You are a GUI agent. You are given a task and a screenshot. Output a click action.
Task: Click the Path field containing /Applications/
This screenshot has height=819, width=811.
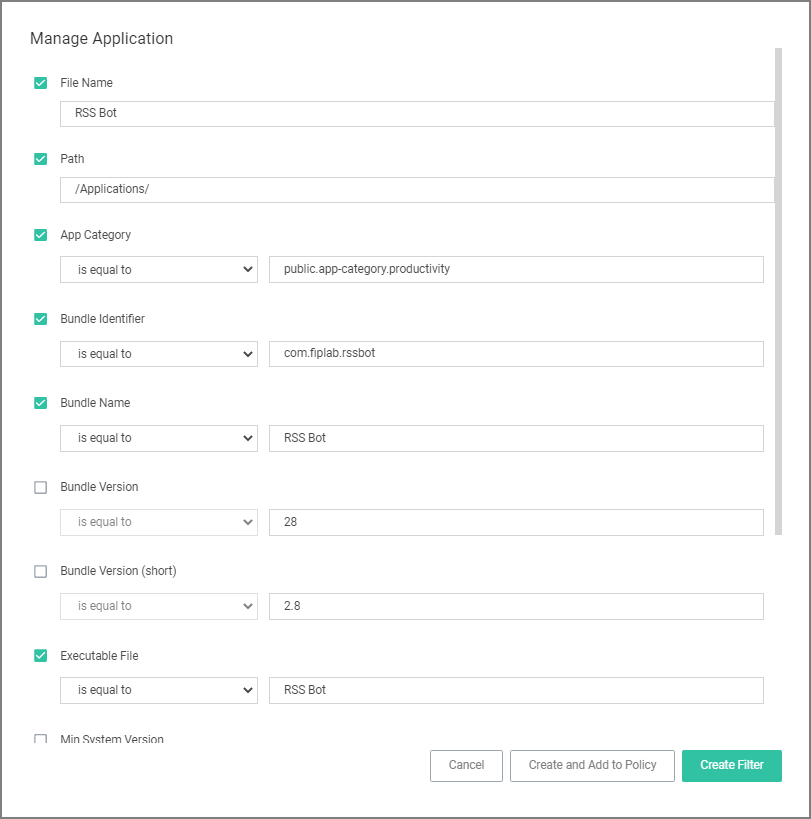pyautogui.click(x=417, y=190)
